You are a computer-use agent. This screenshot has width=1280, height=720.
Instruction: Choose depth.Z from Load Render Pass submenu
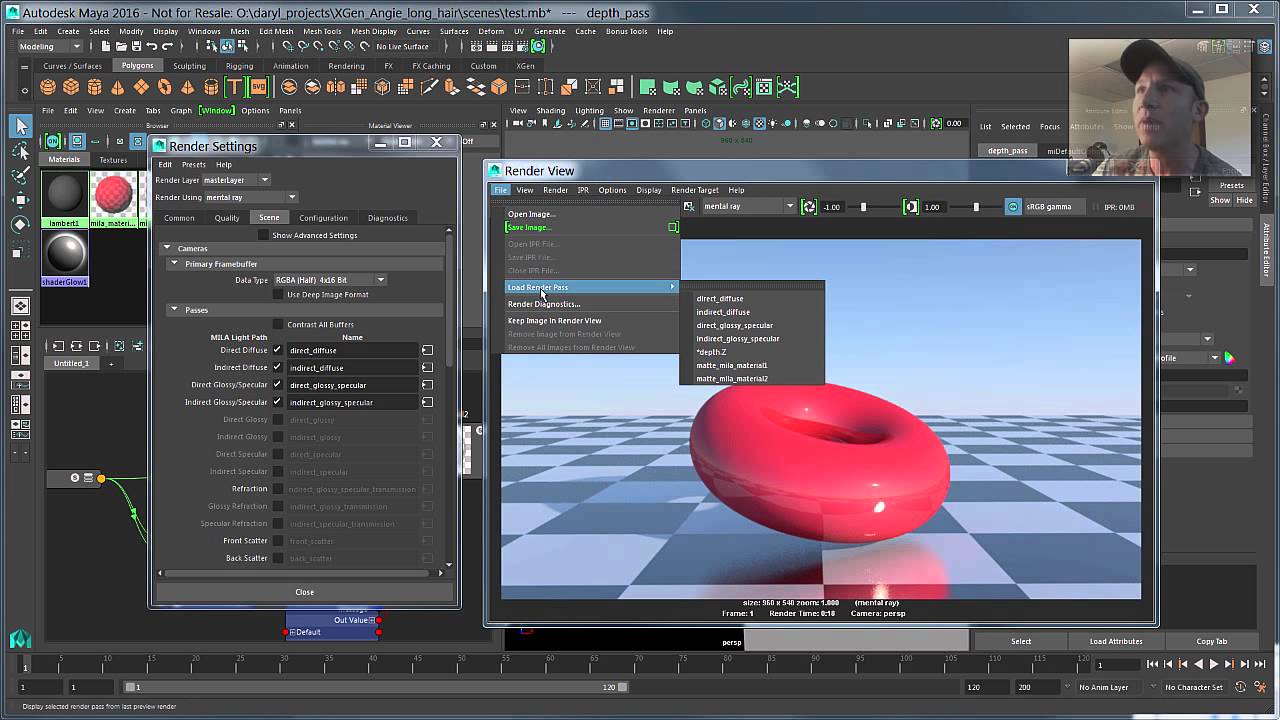(x=712, y=352)
